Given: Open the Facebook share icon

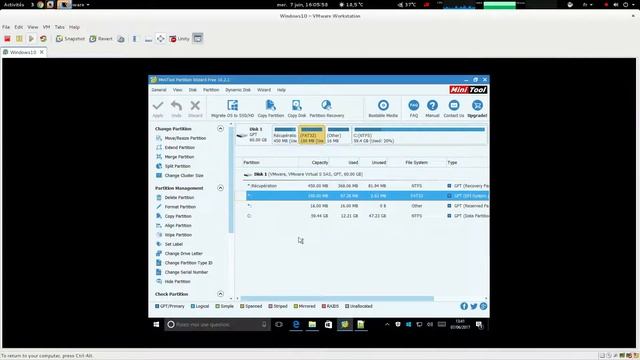Looking at the screenshot, I should (x=464, y=306).
